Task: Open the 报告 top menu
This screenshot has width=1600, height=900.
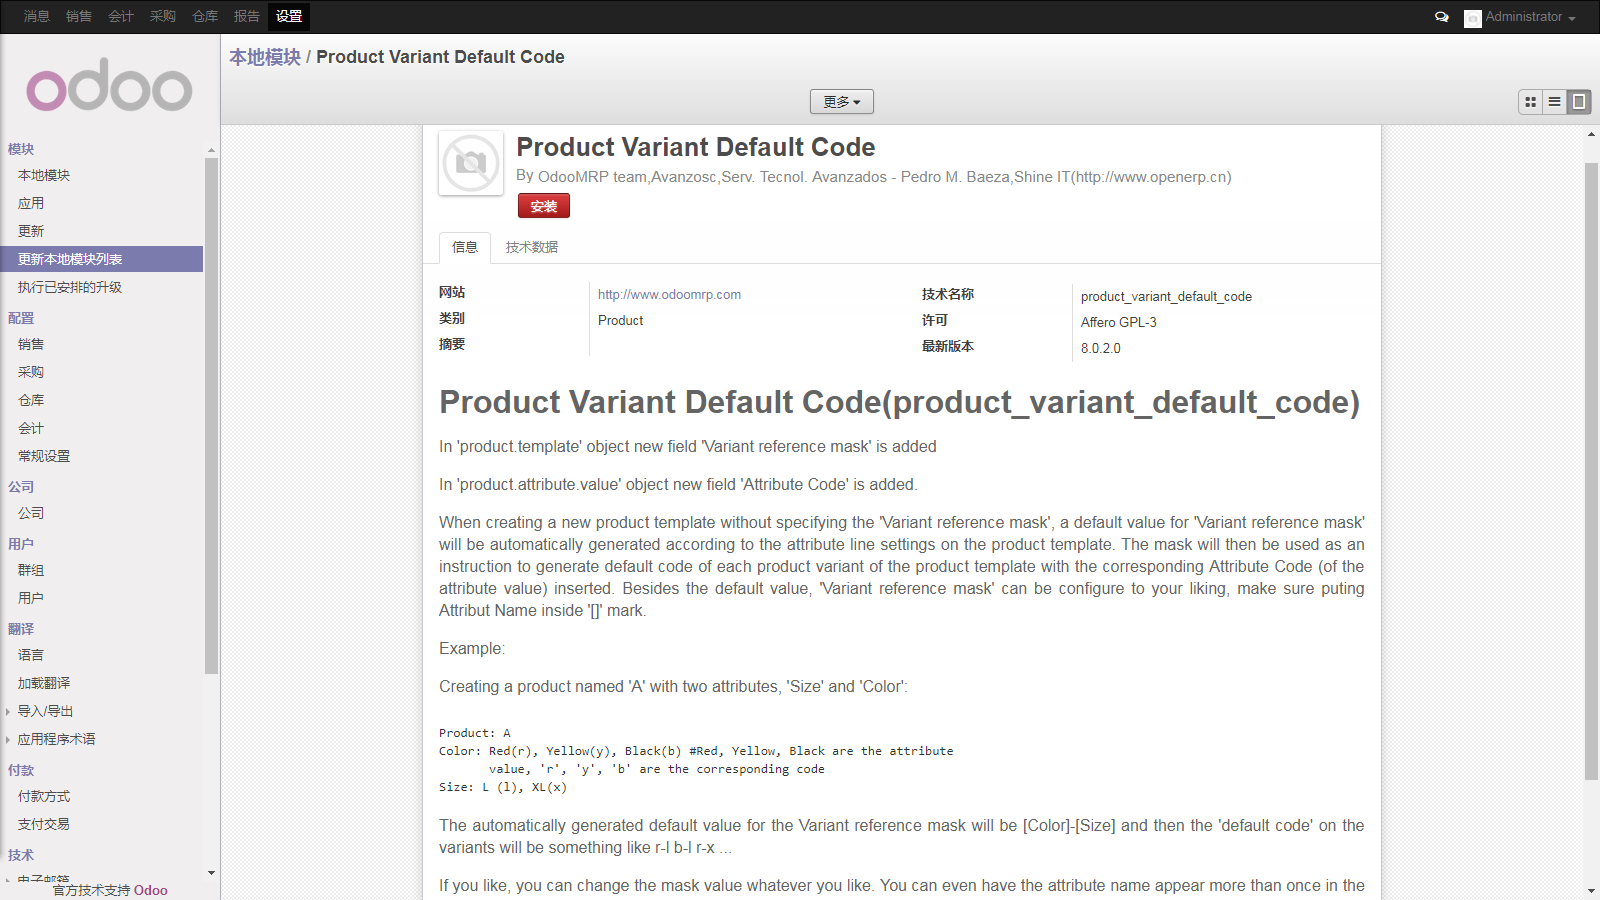Action: [247, 16]
